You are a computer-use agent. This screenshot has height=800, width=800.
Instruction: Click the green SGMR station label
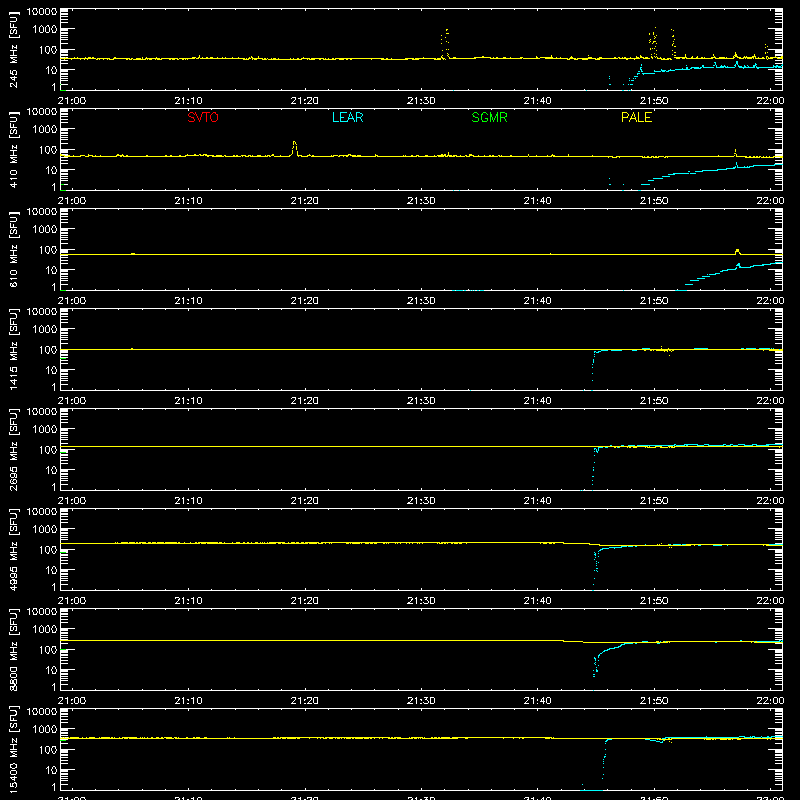click(x=489, y=117)
